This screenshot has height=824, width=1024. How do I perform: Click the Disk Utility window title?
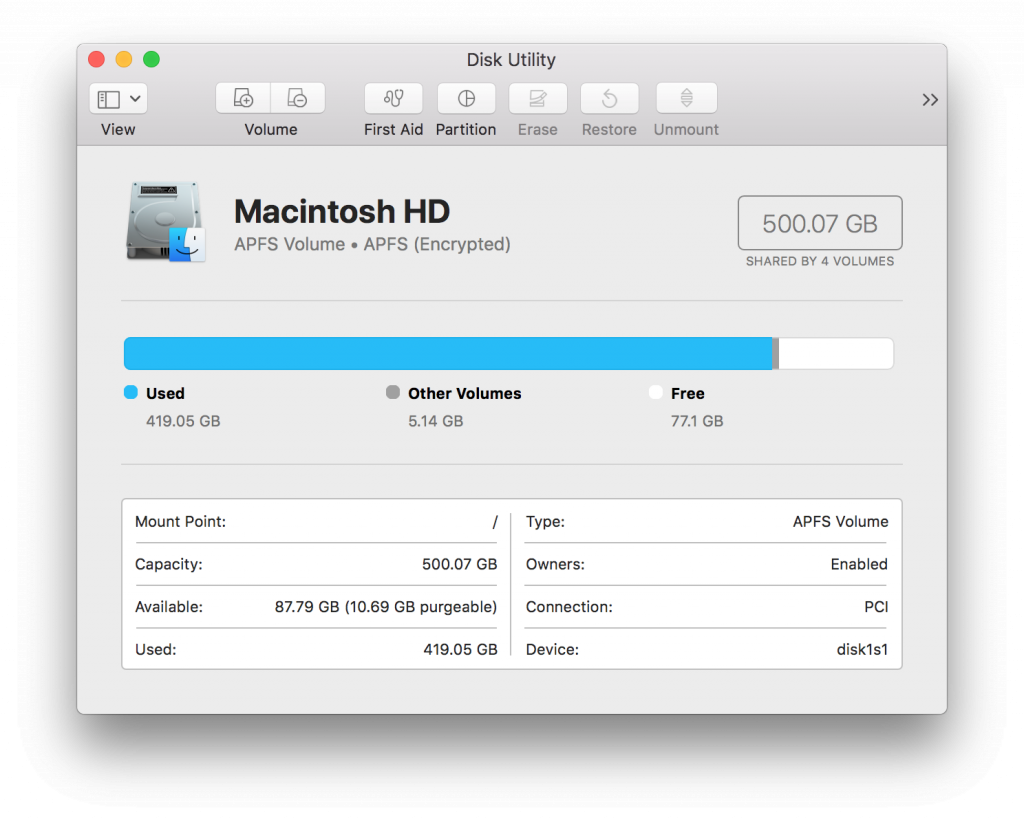[x=511, y=60]
